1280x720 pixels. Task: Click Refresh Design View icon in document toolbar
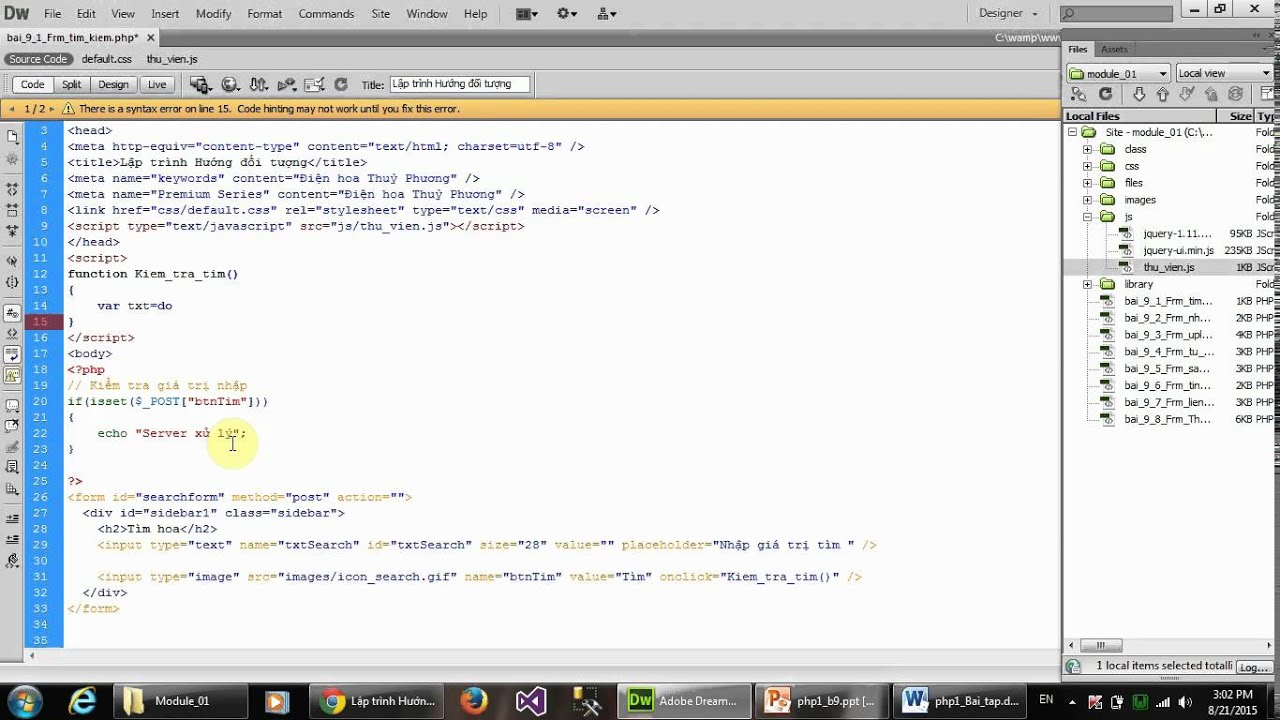click(x=340, y=85)
